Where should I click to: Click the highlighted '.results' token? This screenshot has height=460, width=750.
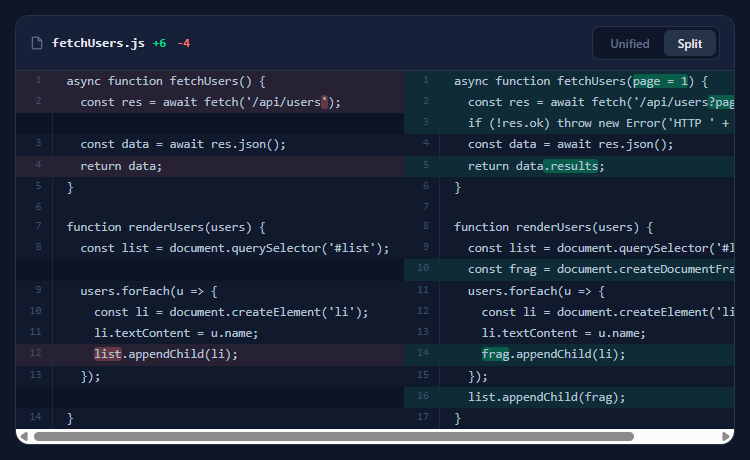point(571,166)
